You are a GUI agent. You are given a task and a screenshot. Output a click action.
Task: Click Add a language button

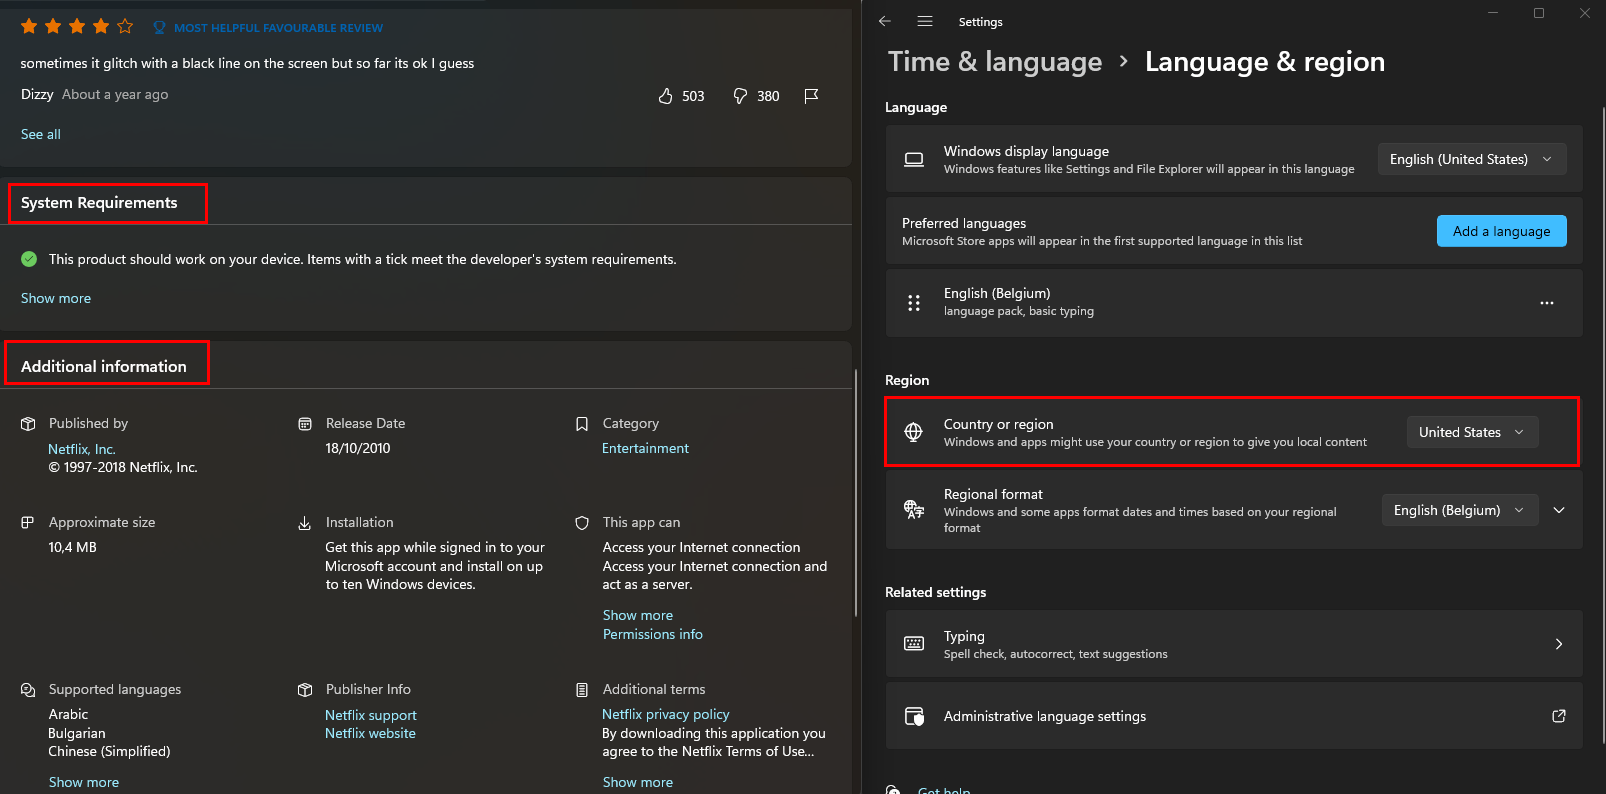pos(1502,231)
